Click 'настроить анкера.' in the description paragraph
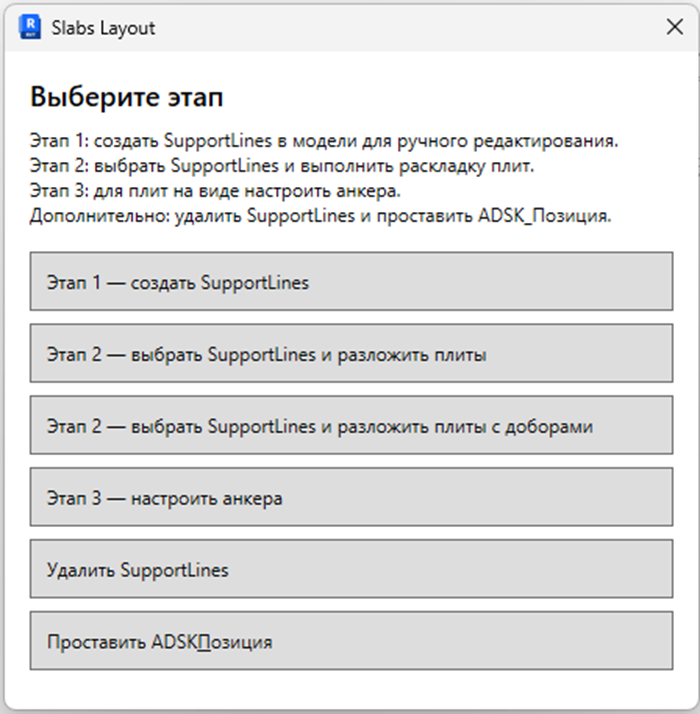 pyautogui.click(x=323, y=191)
